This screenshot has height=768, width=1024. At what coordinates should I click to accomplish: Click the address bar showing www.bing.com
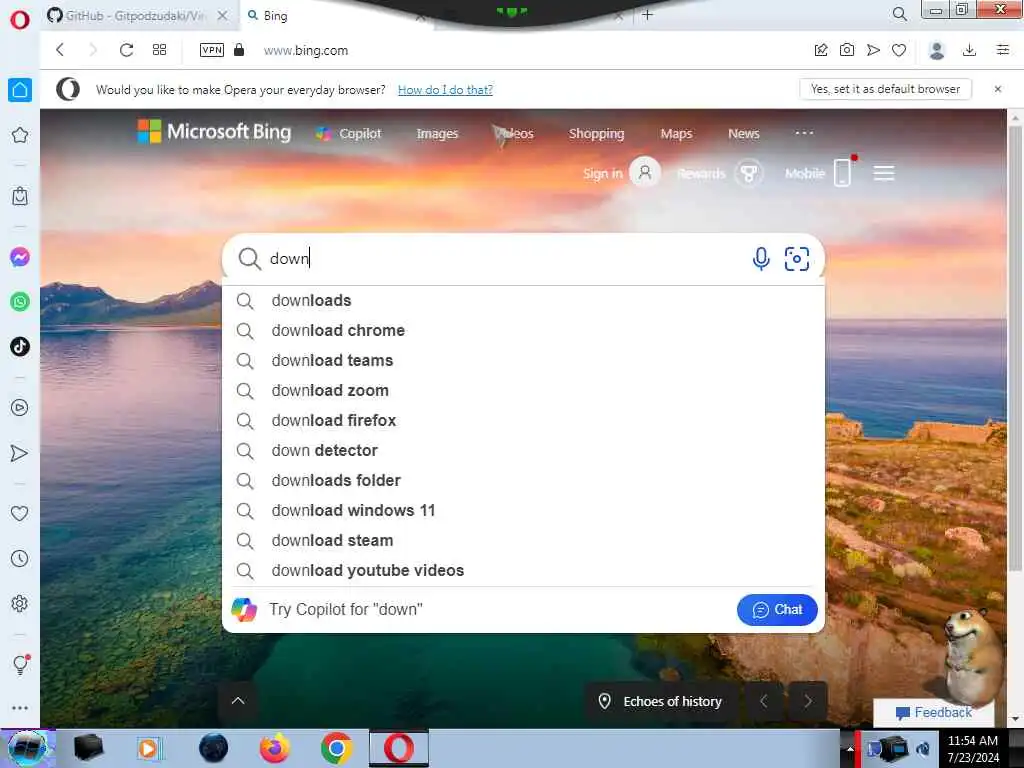click(306, 50)
